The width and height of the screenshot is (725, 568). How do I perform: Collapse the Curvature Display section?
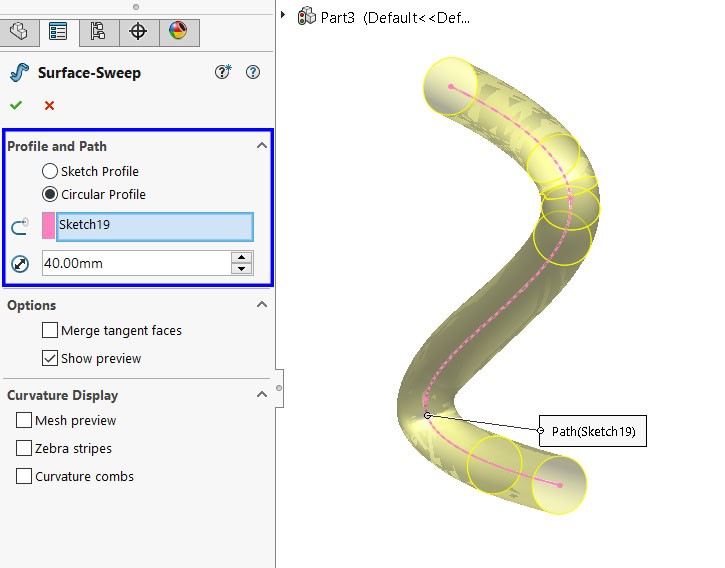tap(262, 395)
